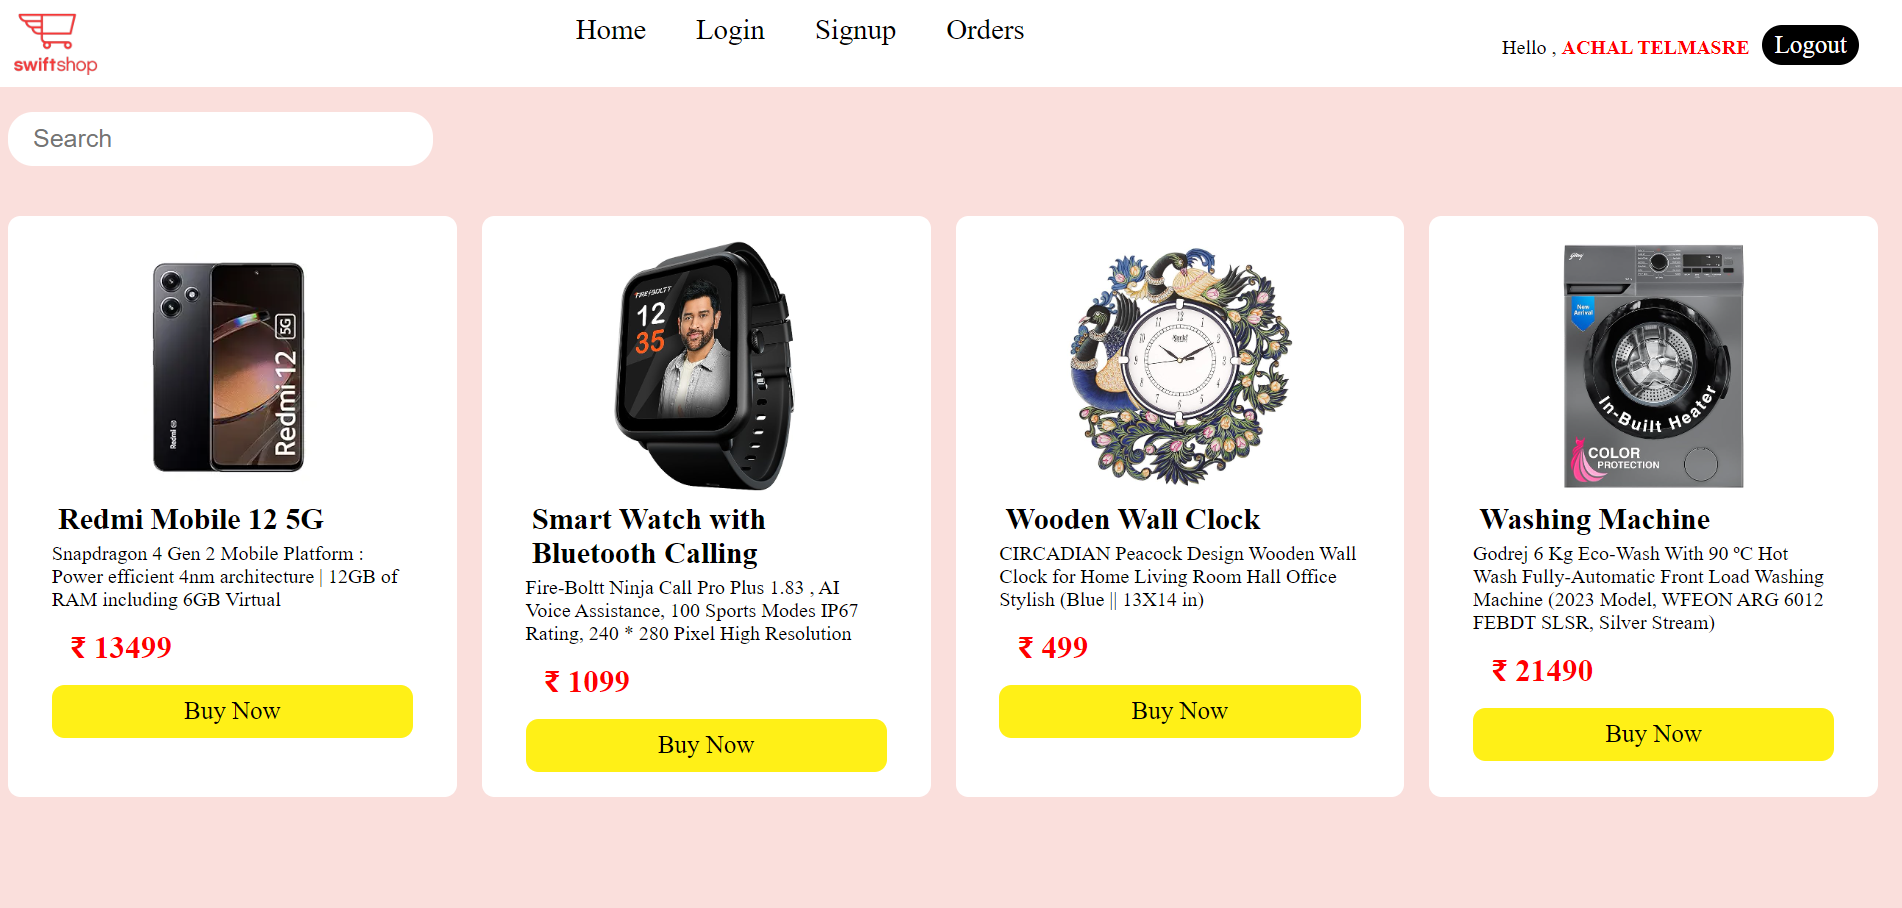This screenshot has width=1902, height=908.
Task: Click the Washing Machine product image
Action: point(1653,366)
